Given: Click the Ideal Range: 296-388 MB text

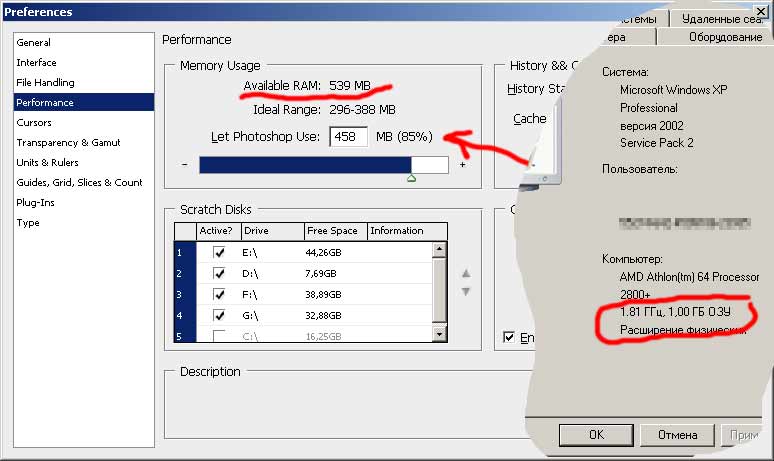Looking at the screenshot, I should (x=324, y=110).
